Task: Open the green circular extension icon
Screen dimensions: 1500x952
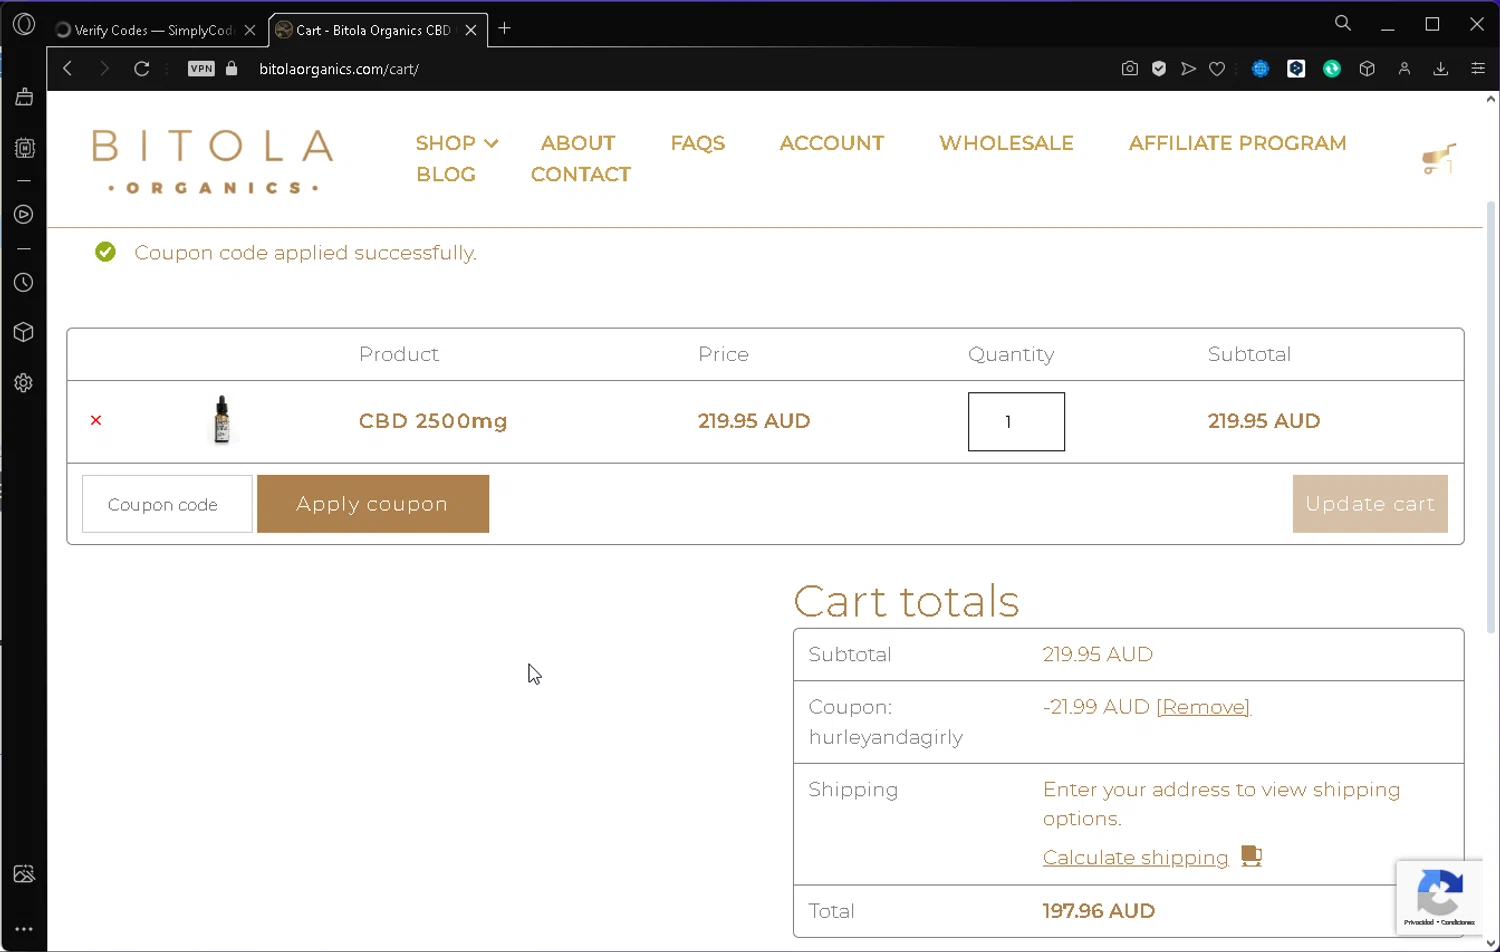Action: (1332, 69)
